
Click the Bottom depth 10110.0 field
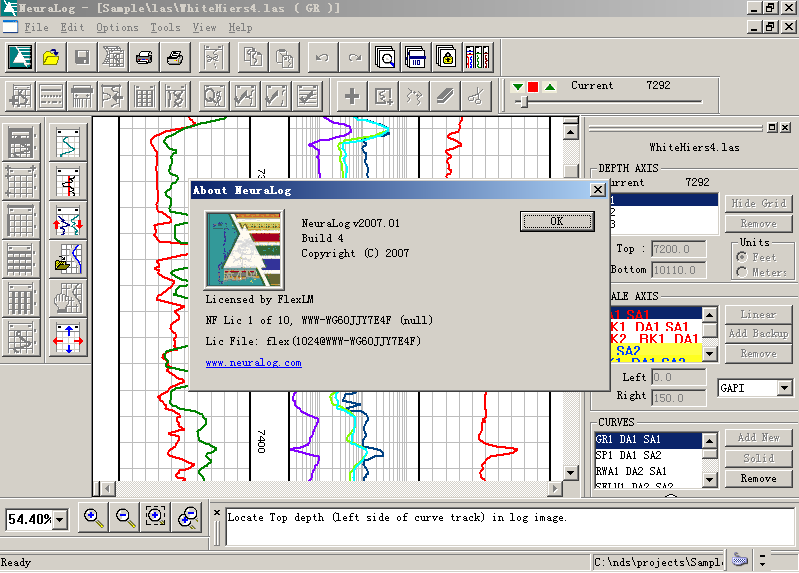click(679, 270)
